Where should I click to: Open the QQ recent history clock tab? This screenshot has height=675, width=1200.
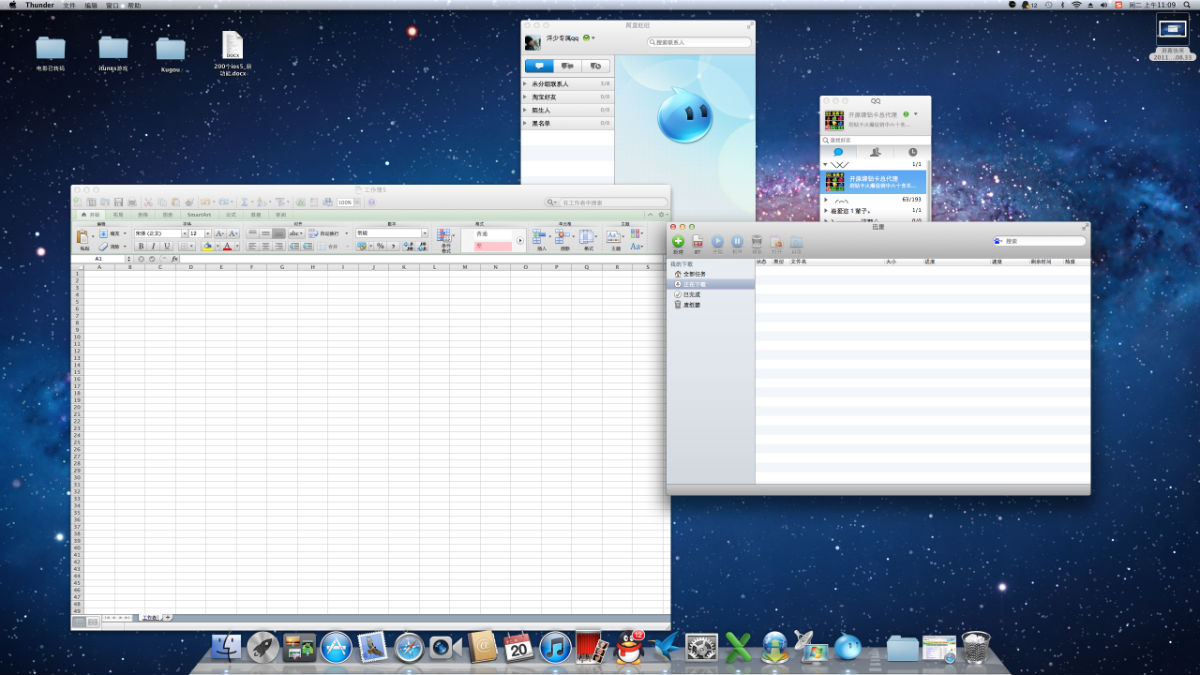(912, 152)
